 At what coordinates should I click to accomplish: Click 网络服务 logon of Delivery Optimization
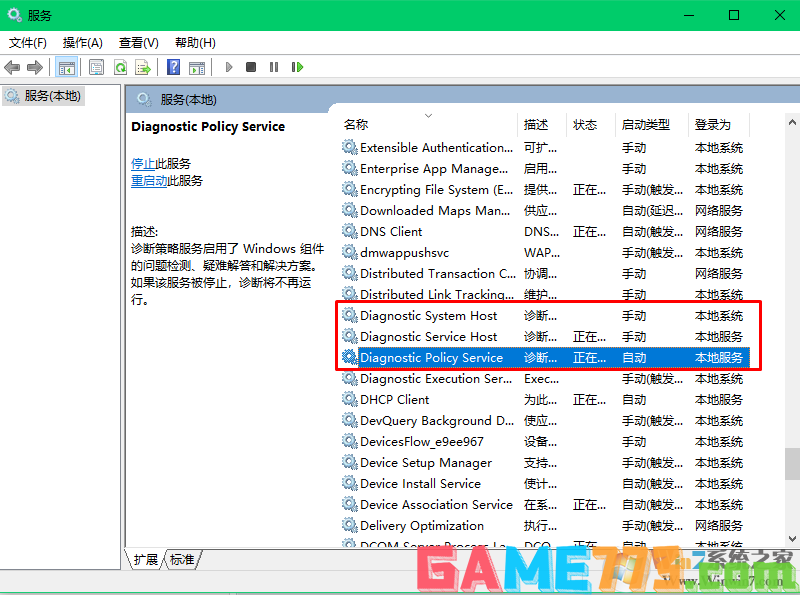(x=718, y=526)
